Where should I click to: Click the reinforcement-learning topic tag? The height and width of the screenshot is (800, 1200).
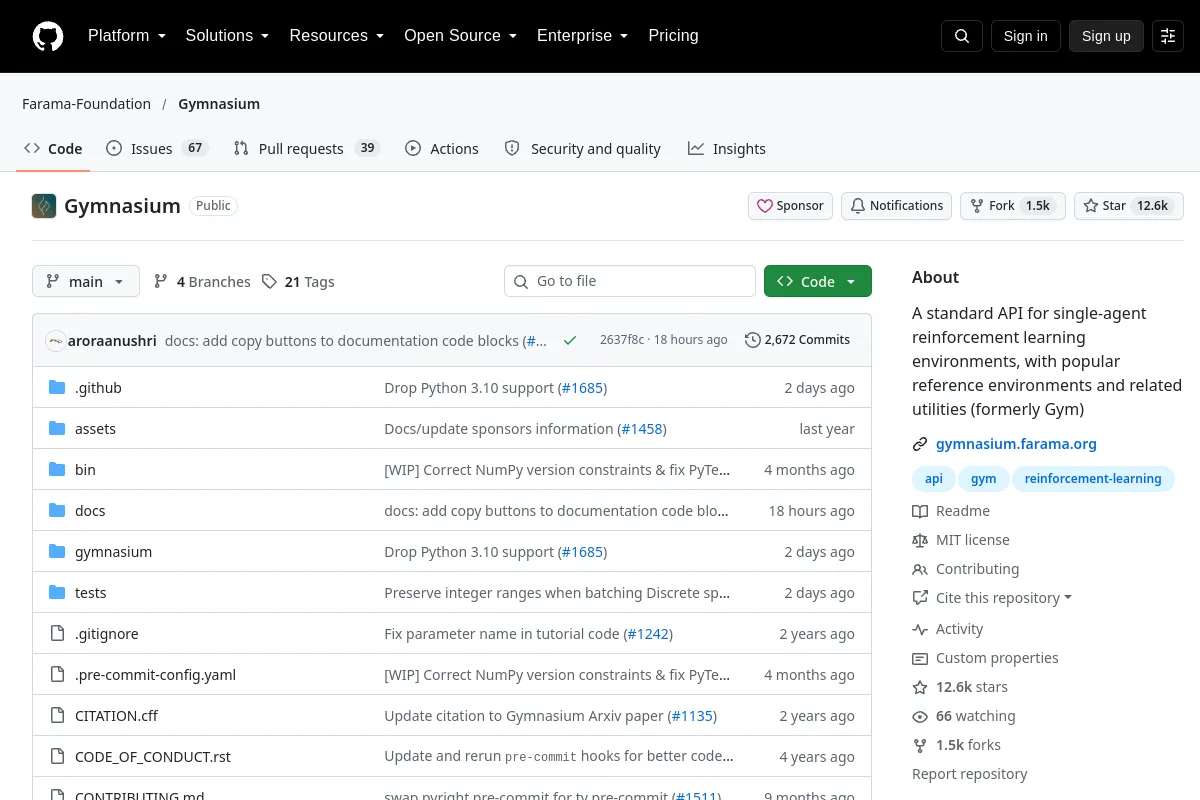click(x=1093, y=479)
